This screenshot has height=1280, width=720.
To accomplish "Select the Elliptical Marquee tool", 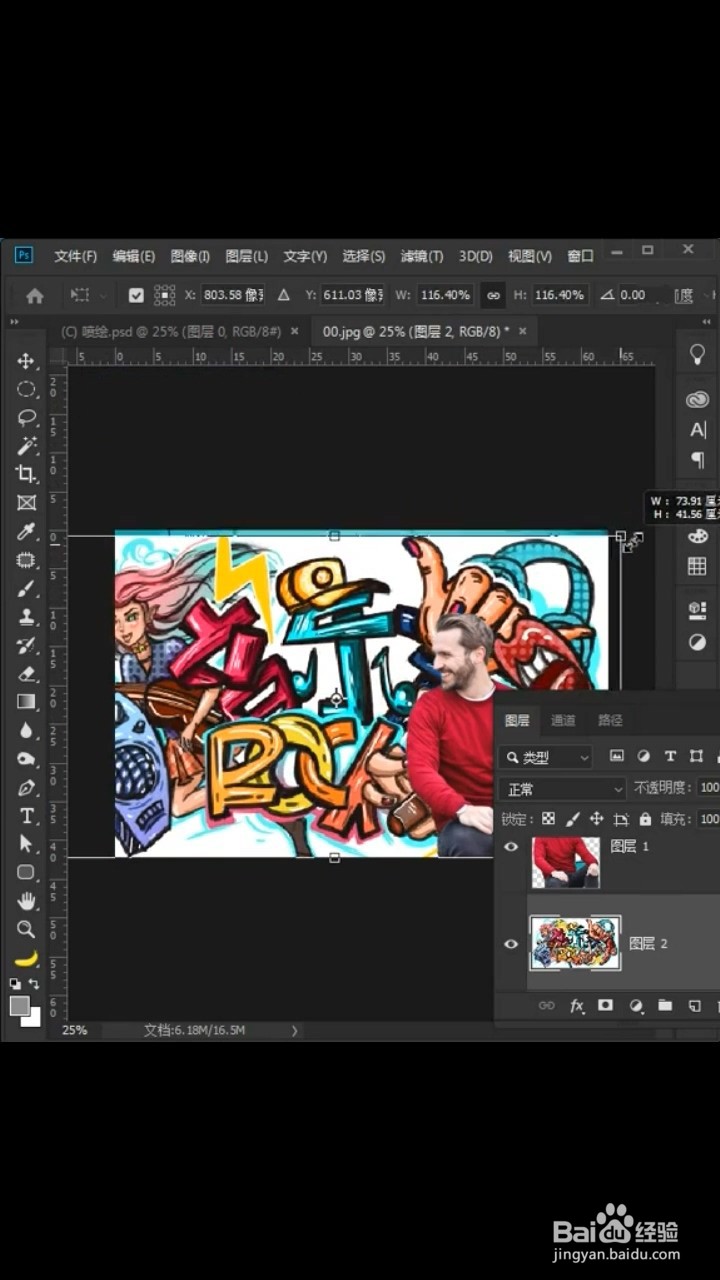I will 26,389.
